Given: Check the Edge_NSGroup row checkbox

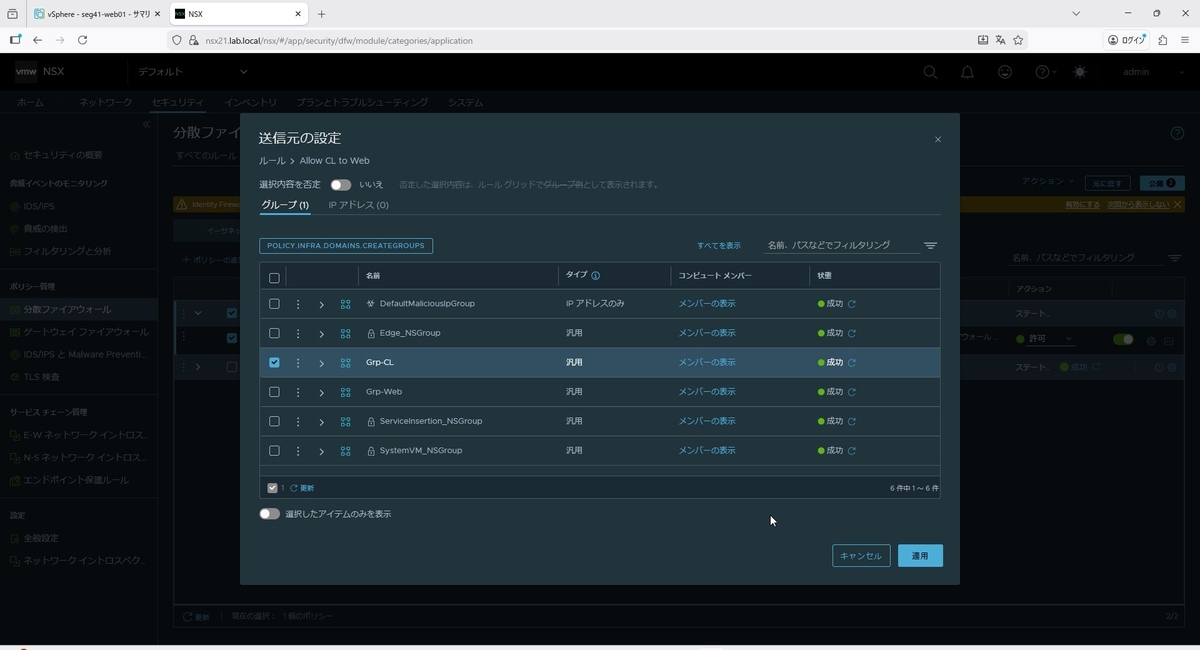Looking at the screenshot, I should (274, 333).
